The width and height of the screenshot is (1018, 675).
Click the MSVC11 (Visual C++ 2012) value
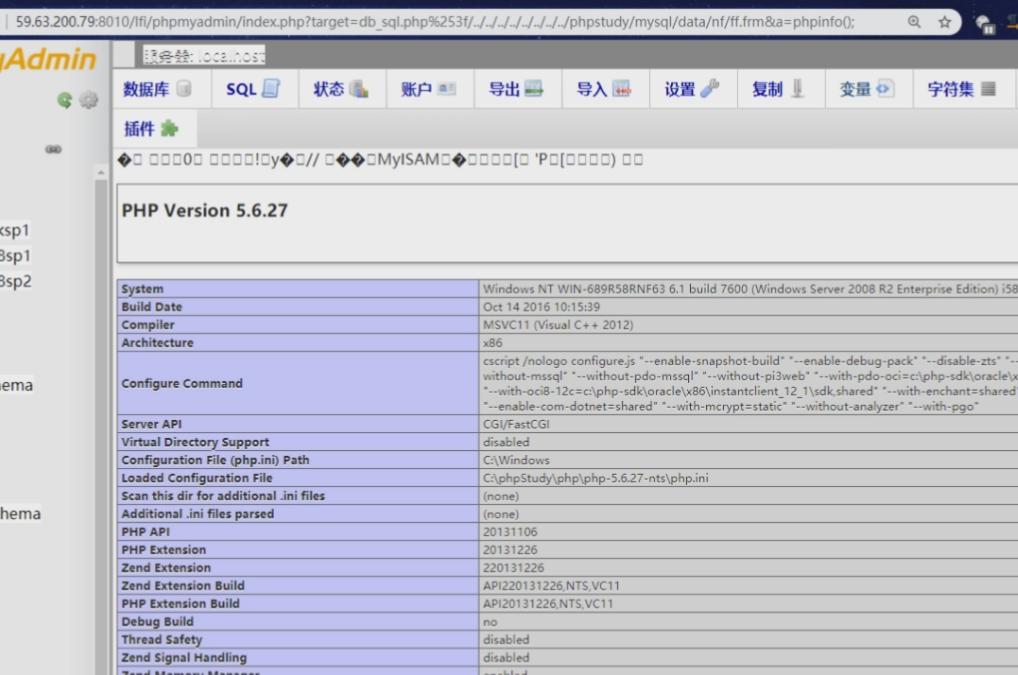click(558, 325)
